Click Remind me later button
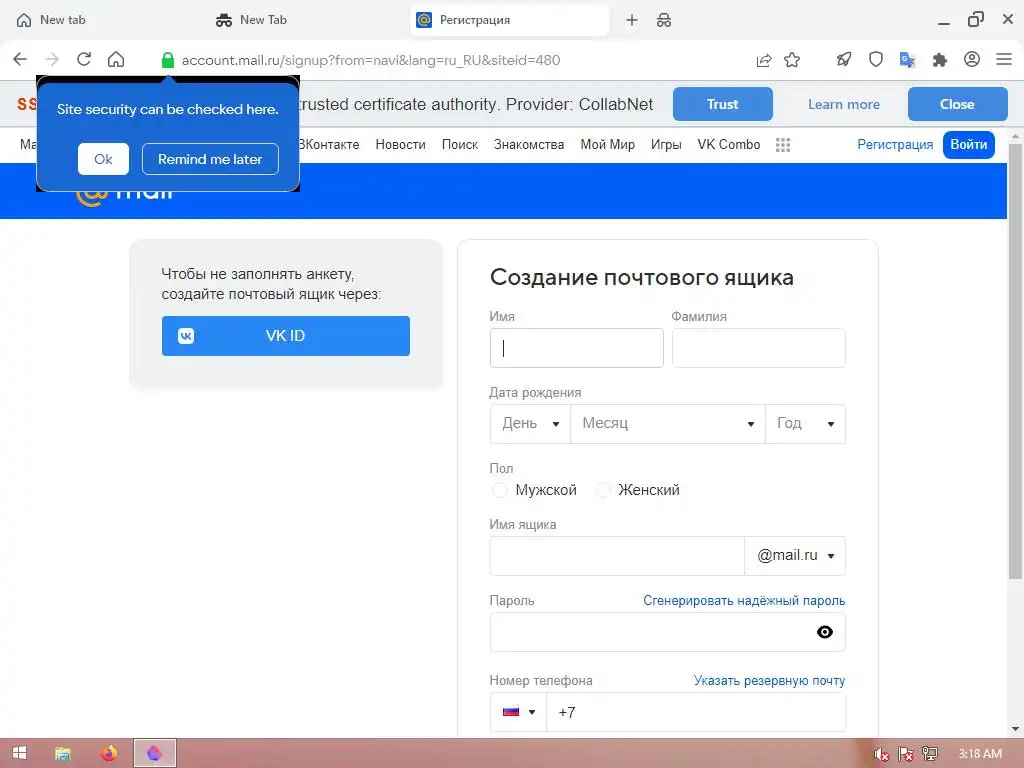 210,159
